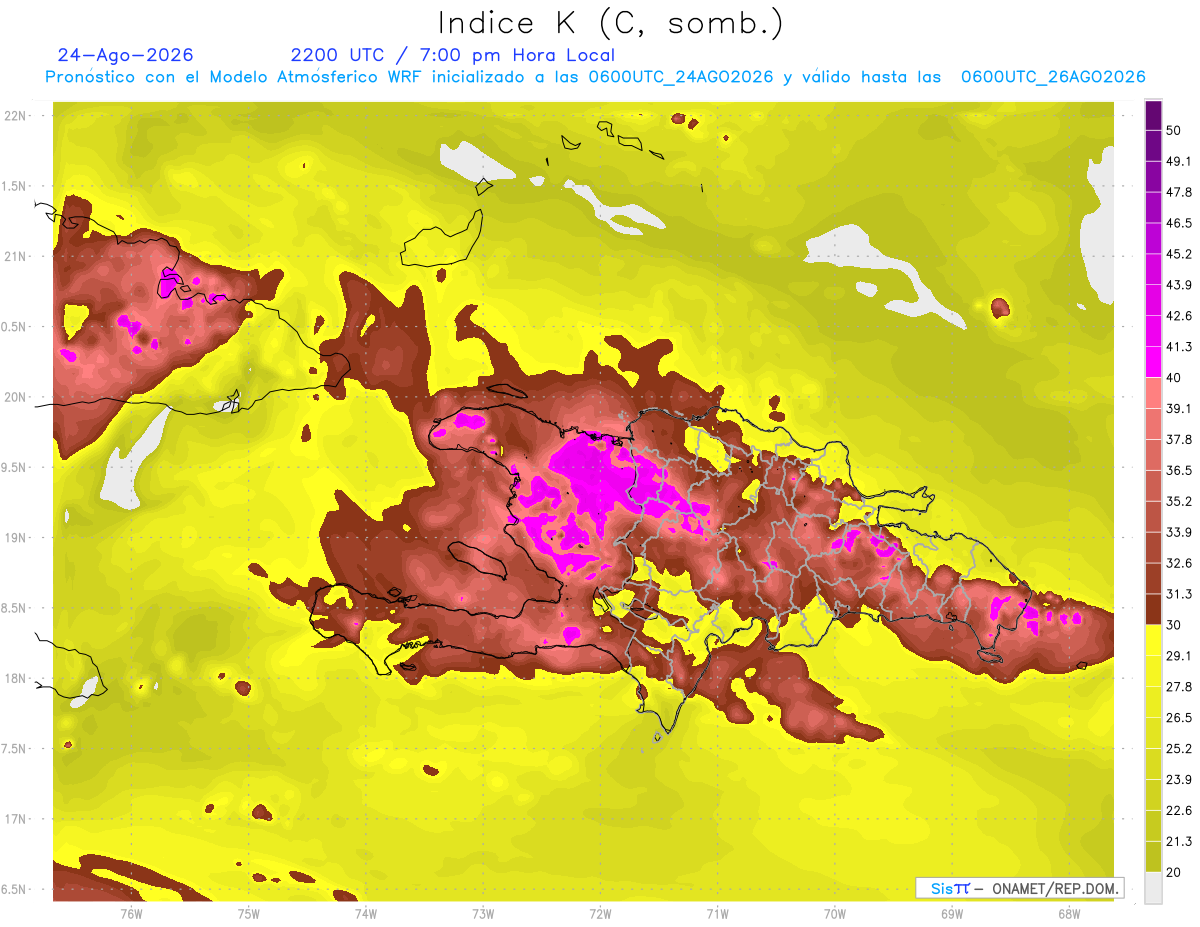Click the "7.5N" latitude tick label
Image resolution: width=1200 pixels, height=927 pixels.
(x=15, y=749)
